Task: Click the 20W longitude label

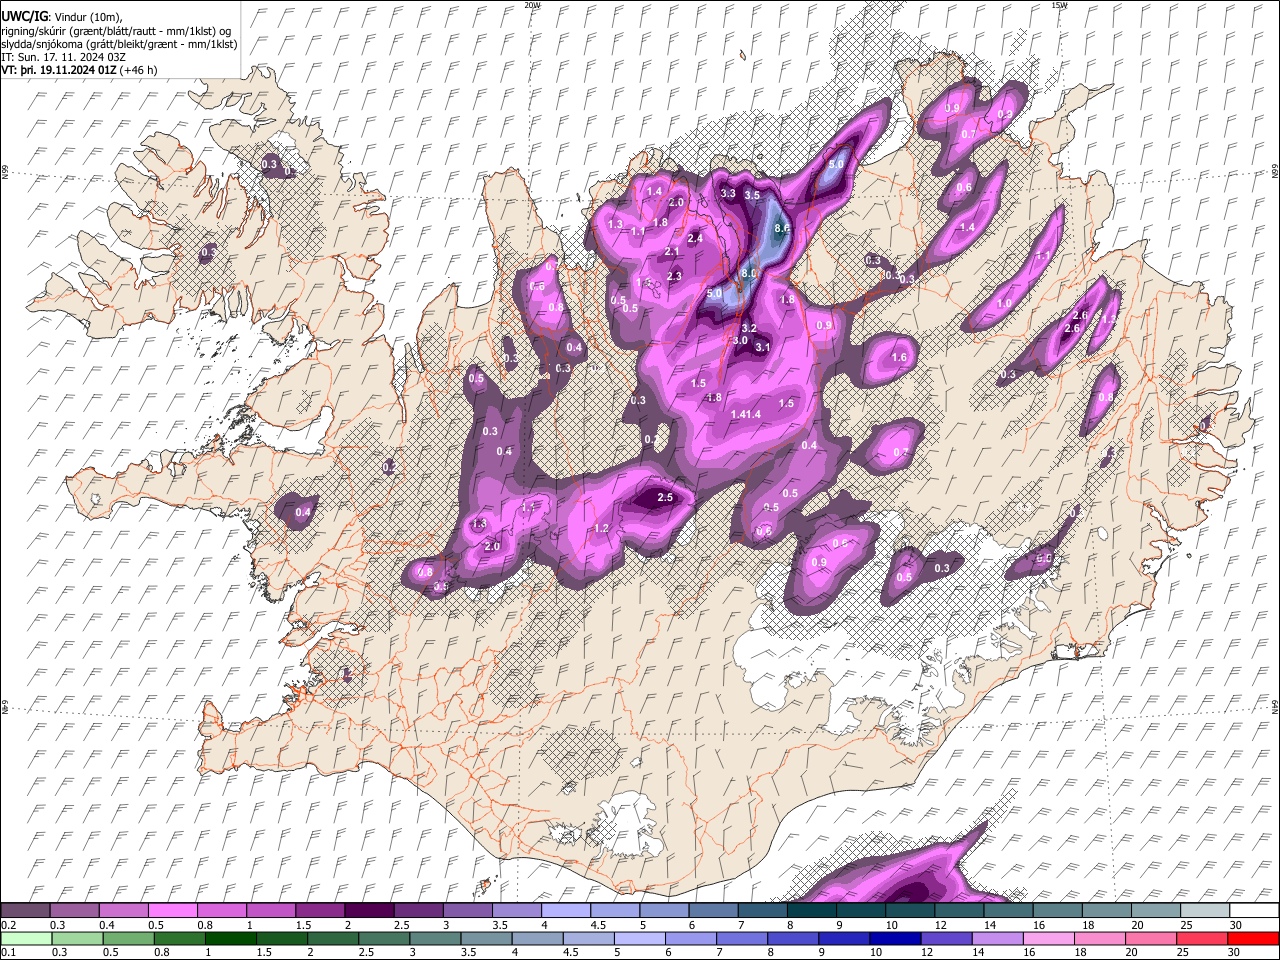Action: click(x=532, y=5)
